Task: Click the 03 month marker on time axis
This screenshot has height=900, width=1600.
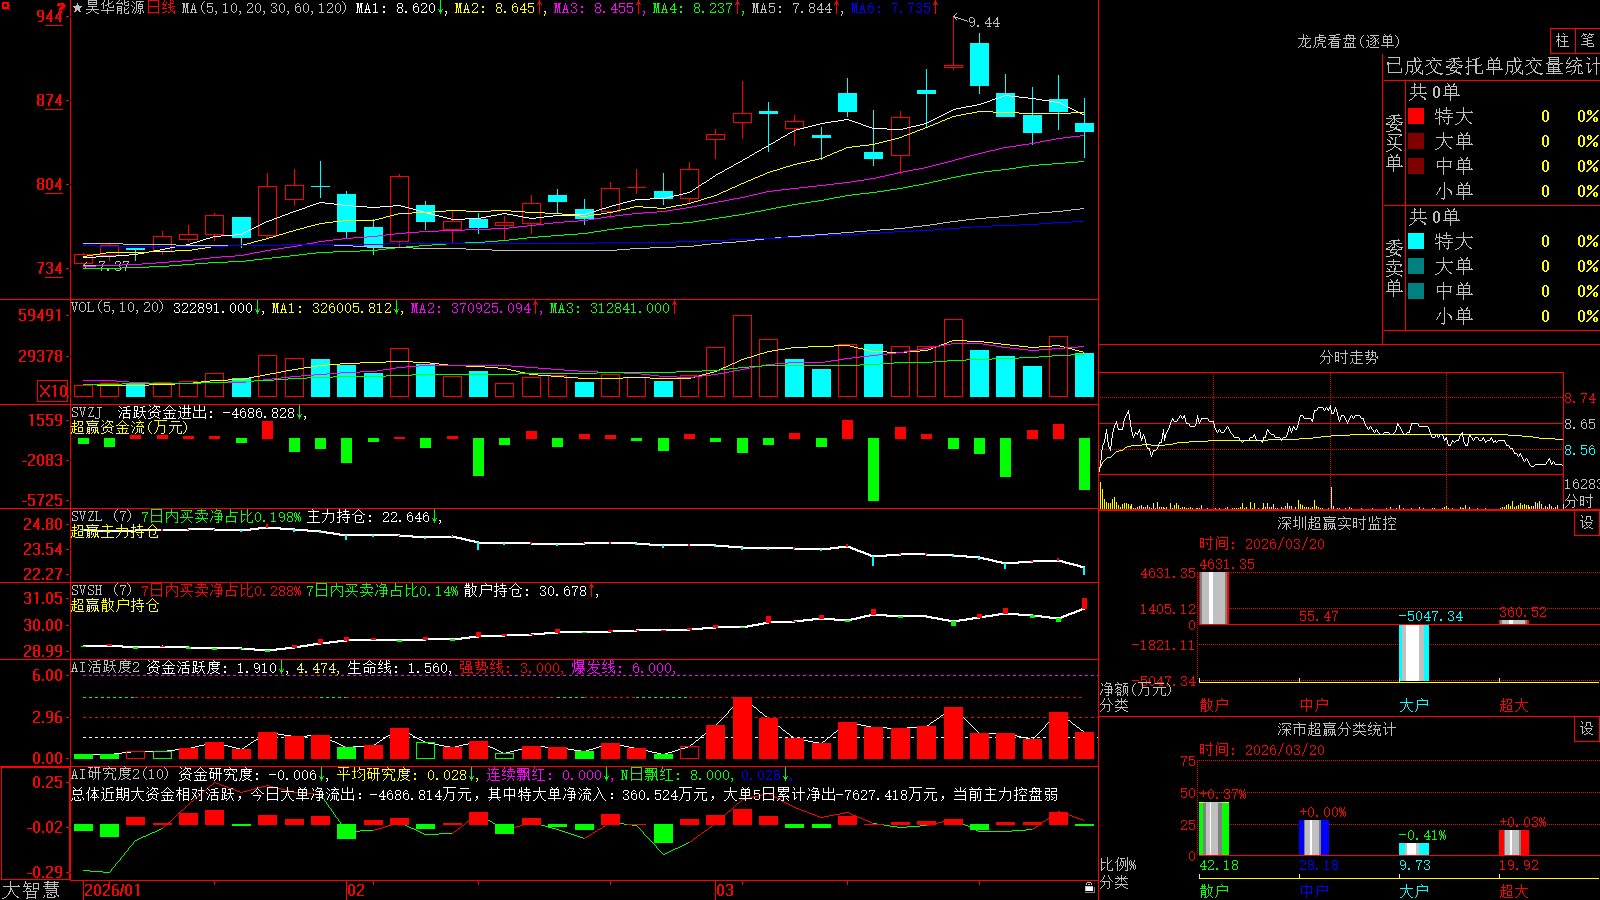Action: [725, 890]
